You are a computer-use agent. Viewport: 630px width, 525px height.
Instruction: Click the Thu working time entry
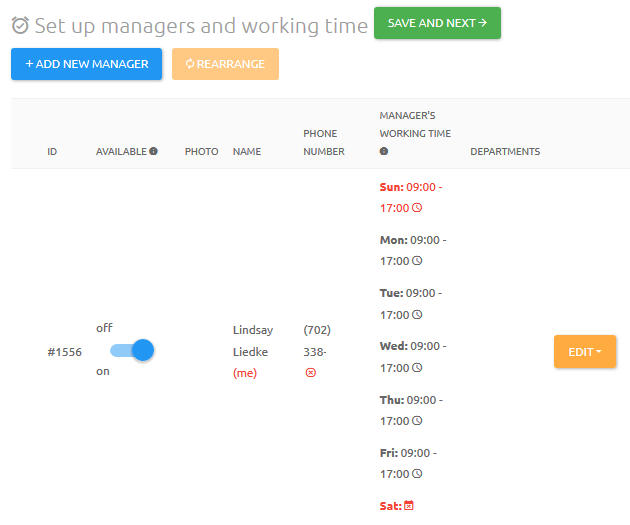(x=411, y=410)
